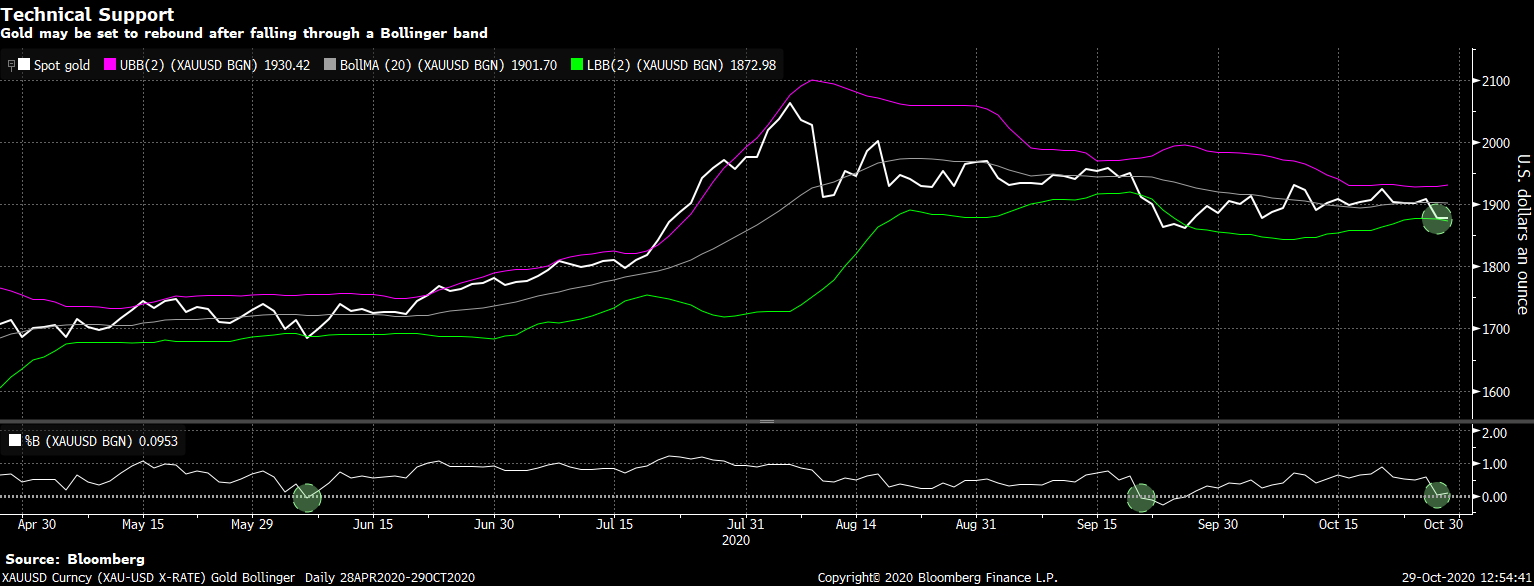Screen dimensions: 1534x586
Task: Click the green circle marker near May 29
Action: coord(308,495)
